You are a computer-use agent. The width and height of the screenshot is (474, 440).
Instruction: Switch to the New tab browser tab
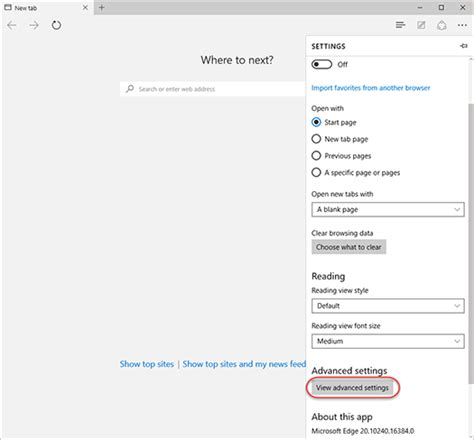(47, 7)
